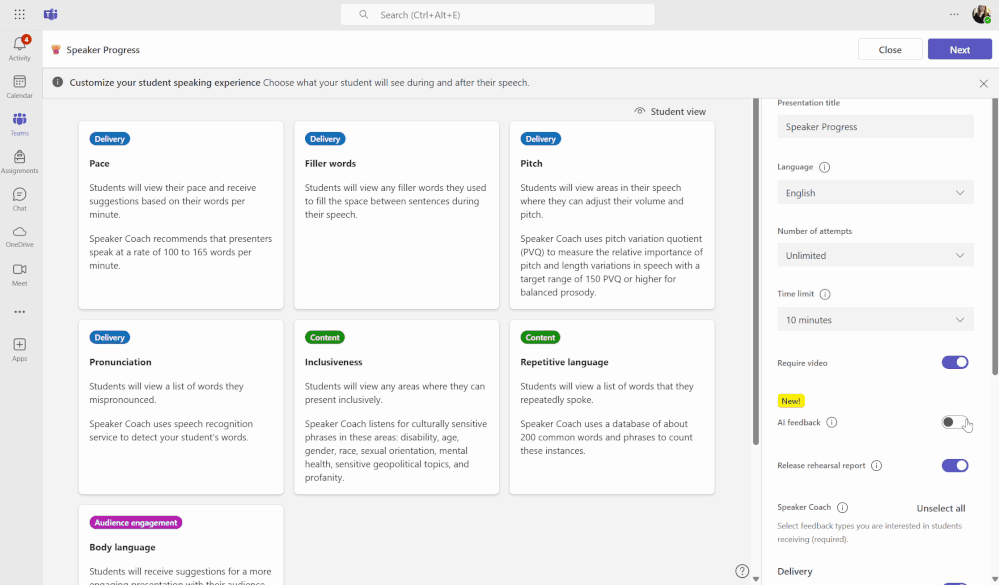The image size is (999, 585).
Task: Click Content tag on Repetitive language card
Action: point(540,337)
